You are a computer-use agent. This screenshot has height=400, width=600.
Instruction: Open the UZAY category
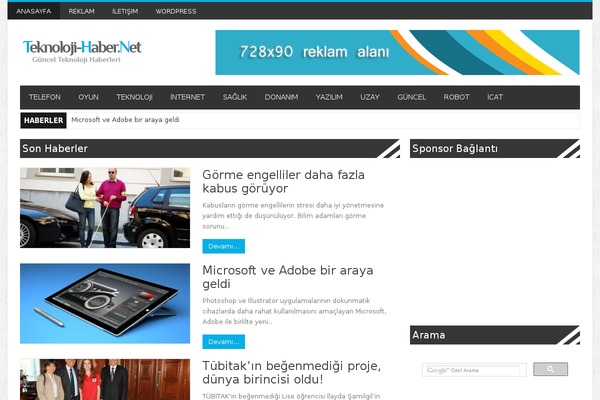(370, 97)
